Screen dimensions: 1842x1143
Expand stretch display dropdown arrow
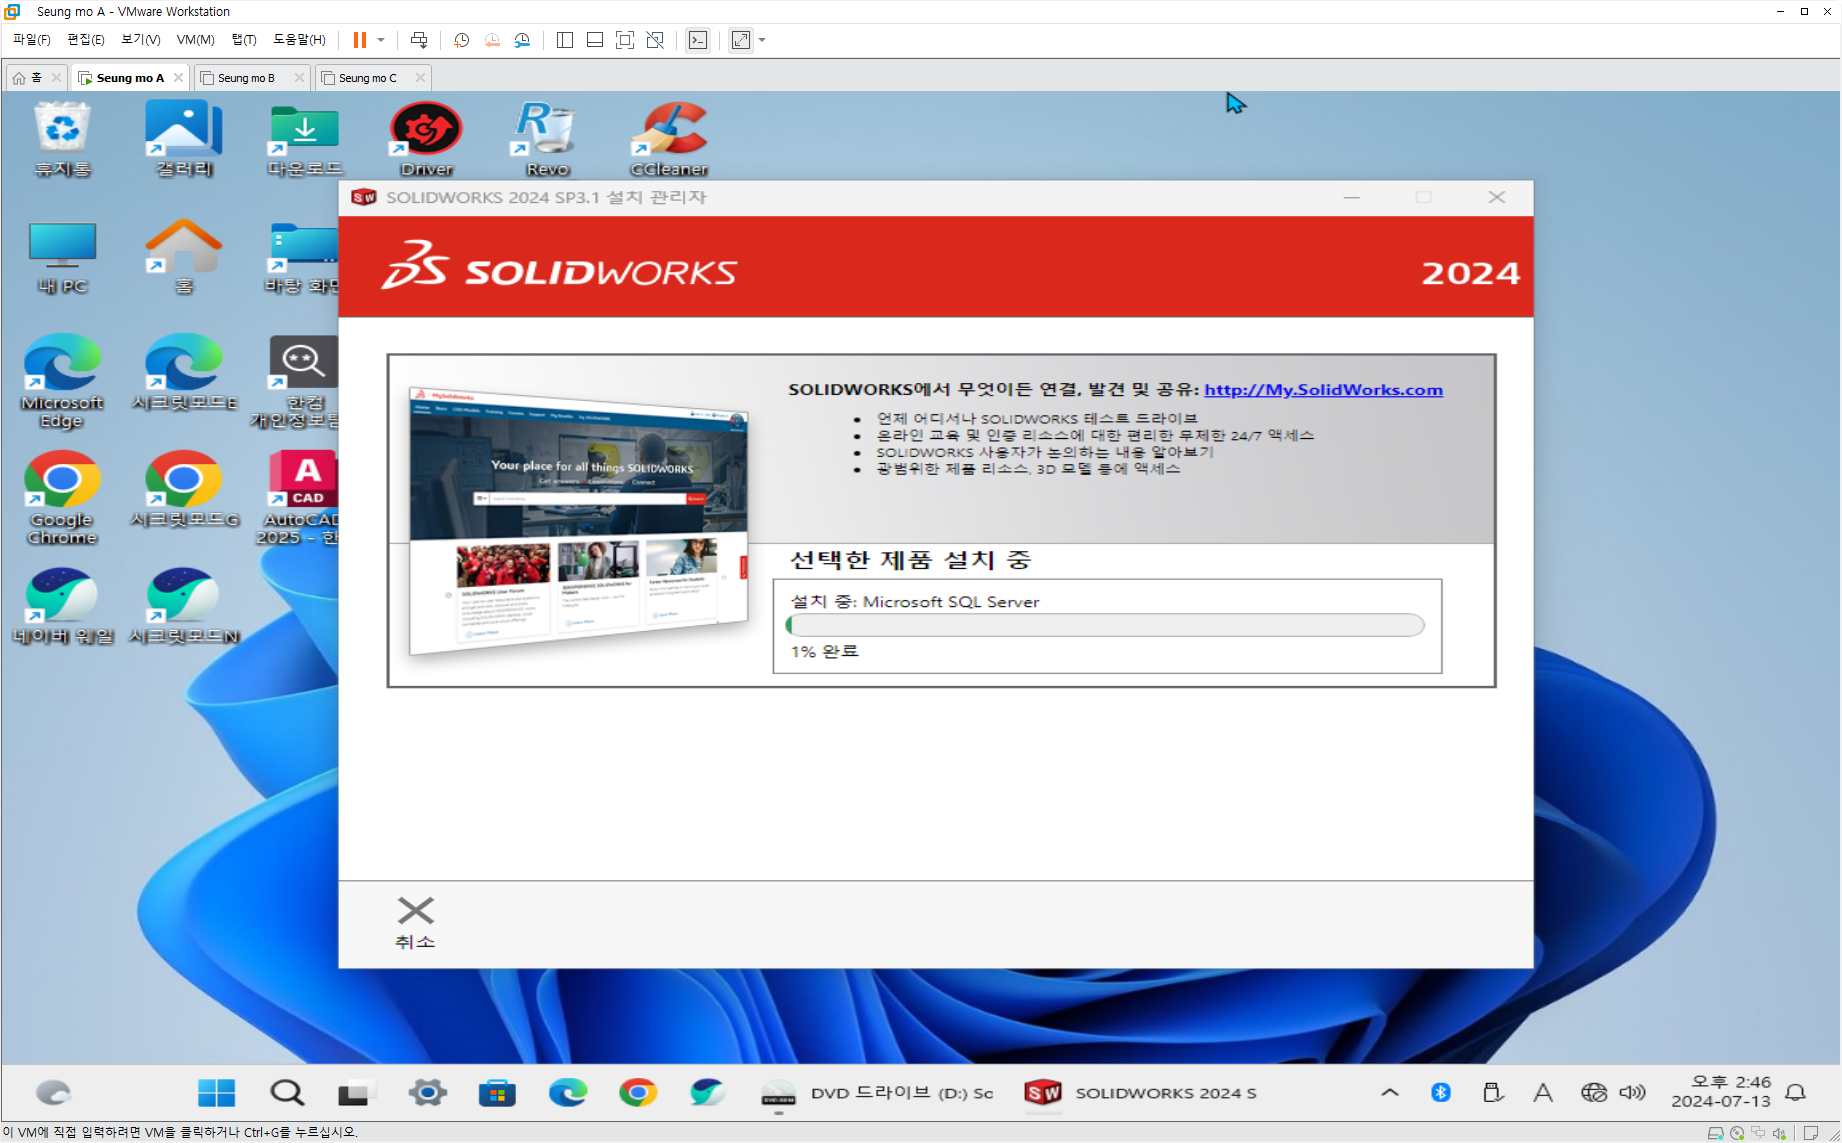[762, 40]
